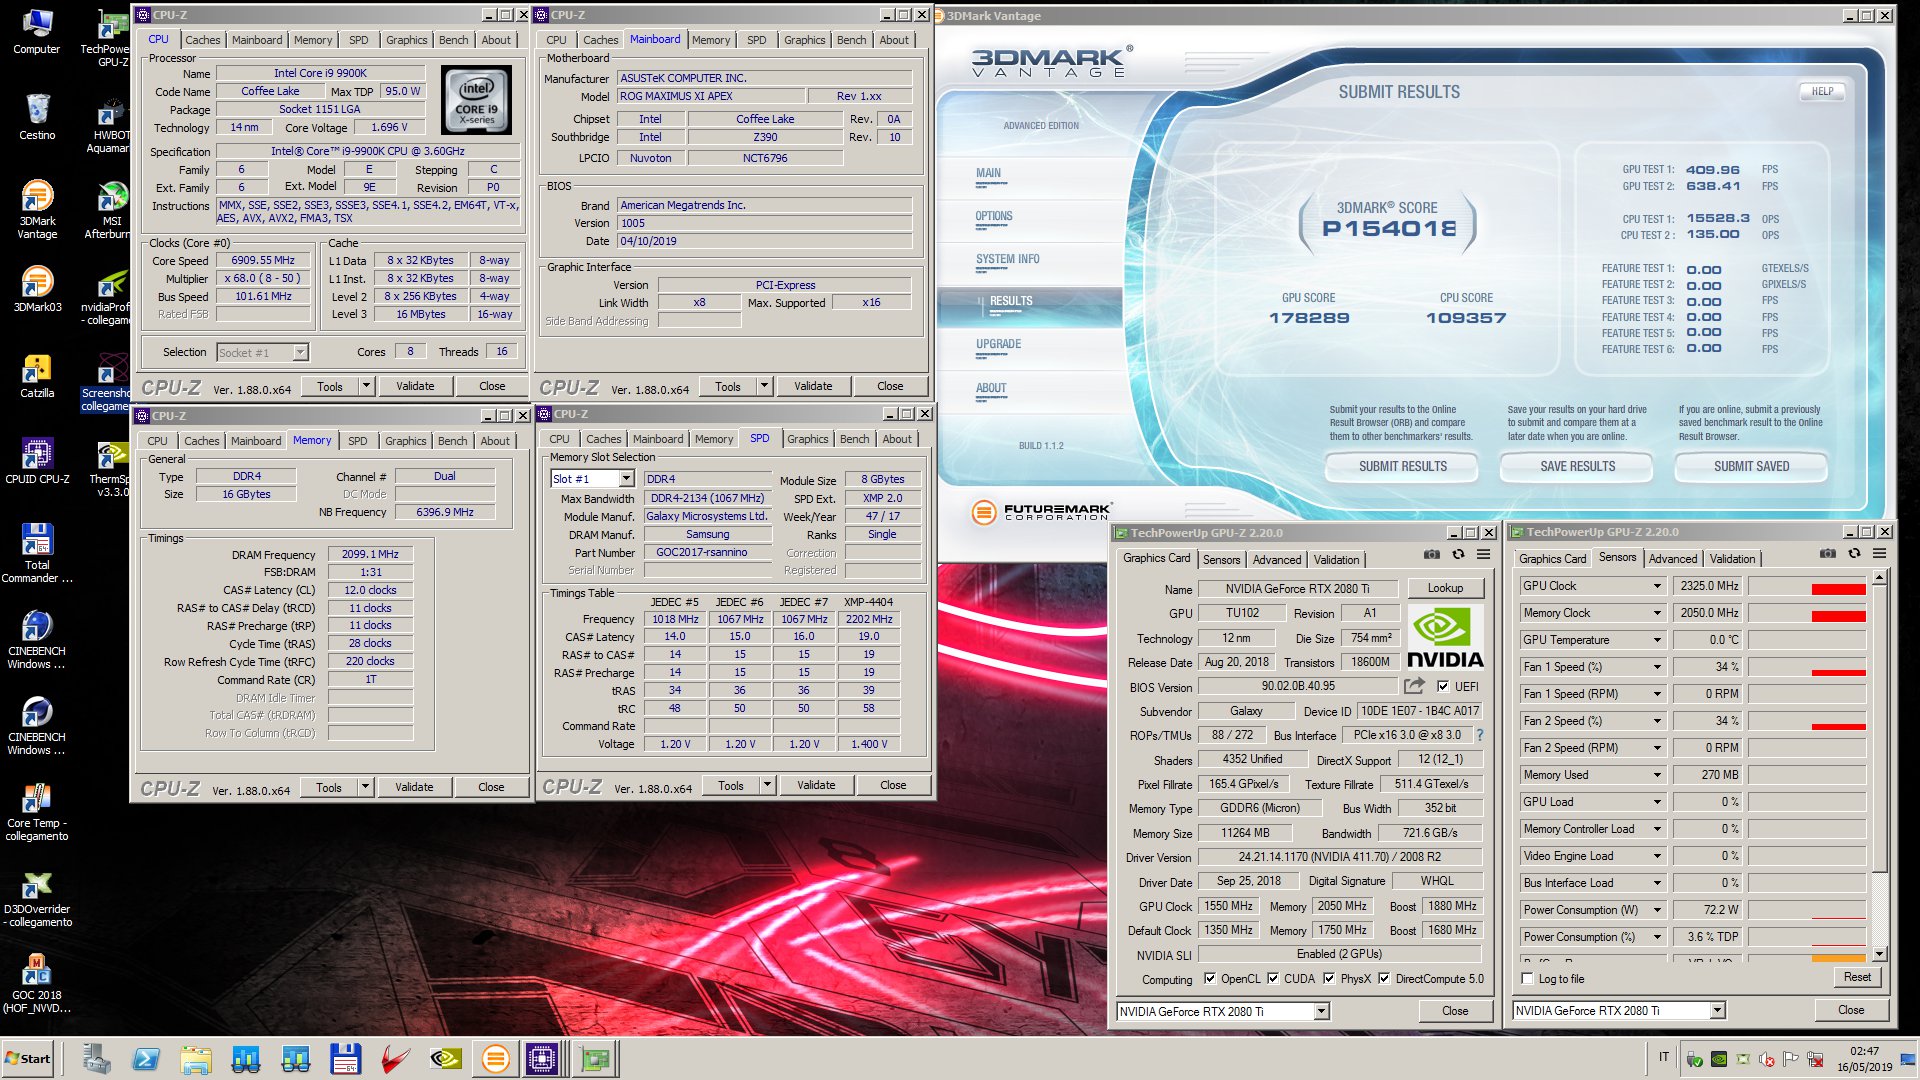Expand GPU Temperature sensor dropdown
This screenshot has height=1080, width=1920.
coord(1657,640)
